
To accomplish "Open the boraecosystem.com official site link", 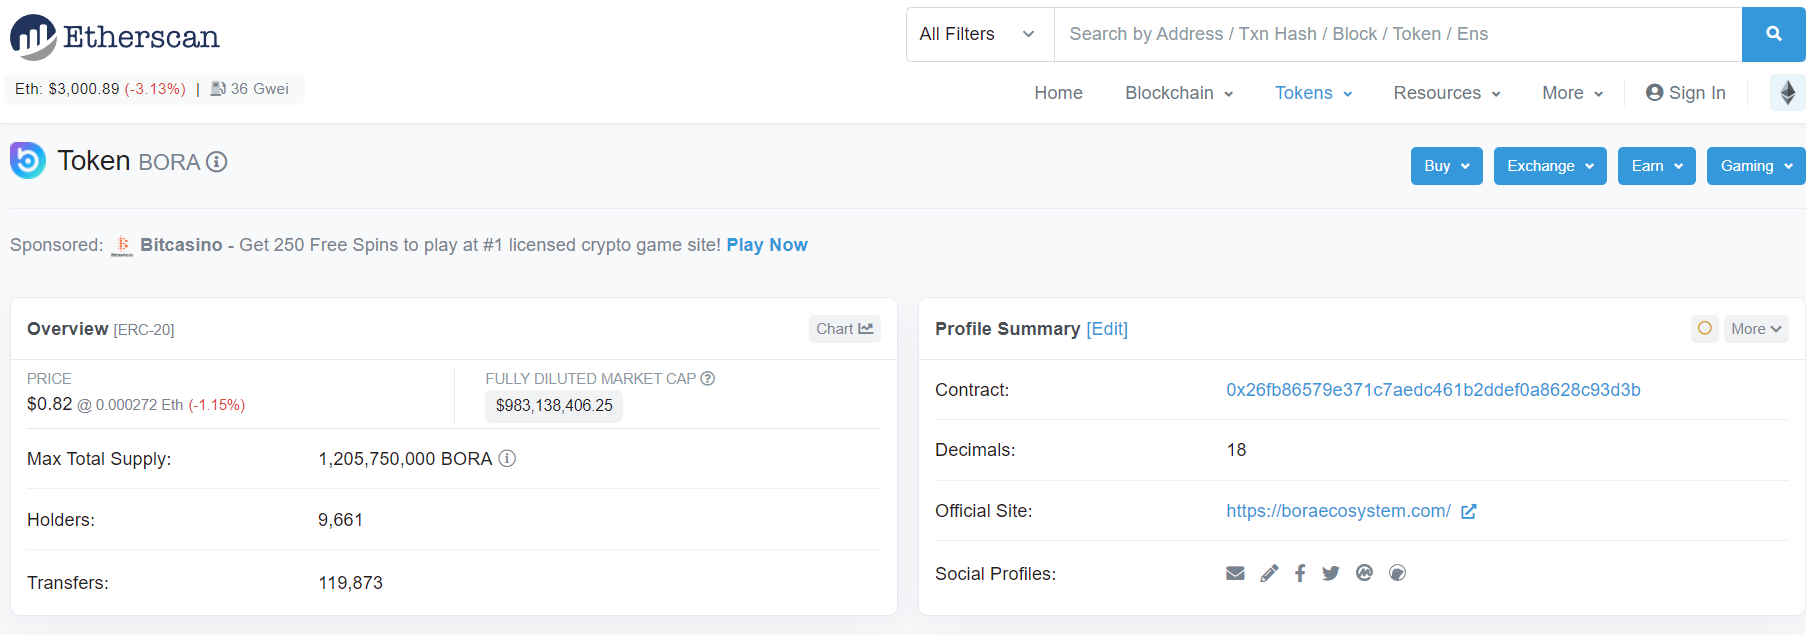I will point(1338,511).
